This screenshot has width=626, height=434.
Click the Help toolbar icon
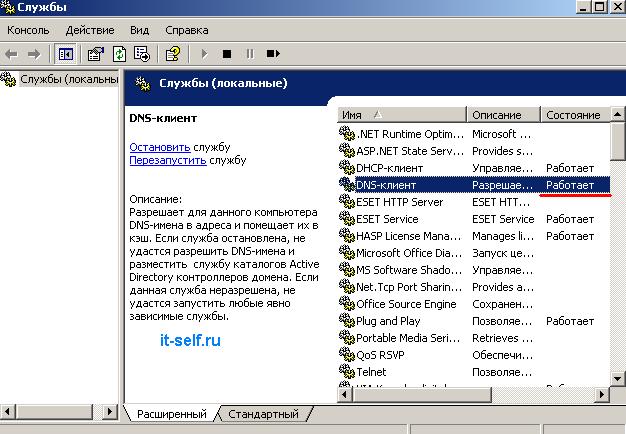(173, 54)
